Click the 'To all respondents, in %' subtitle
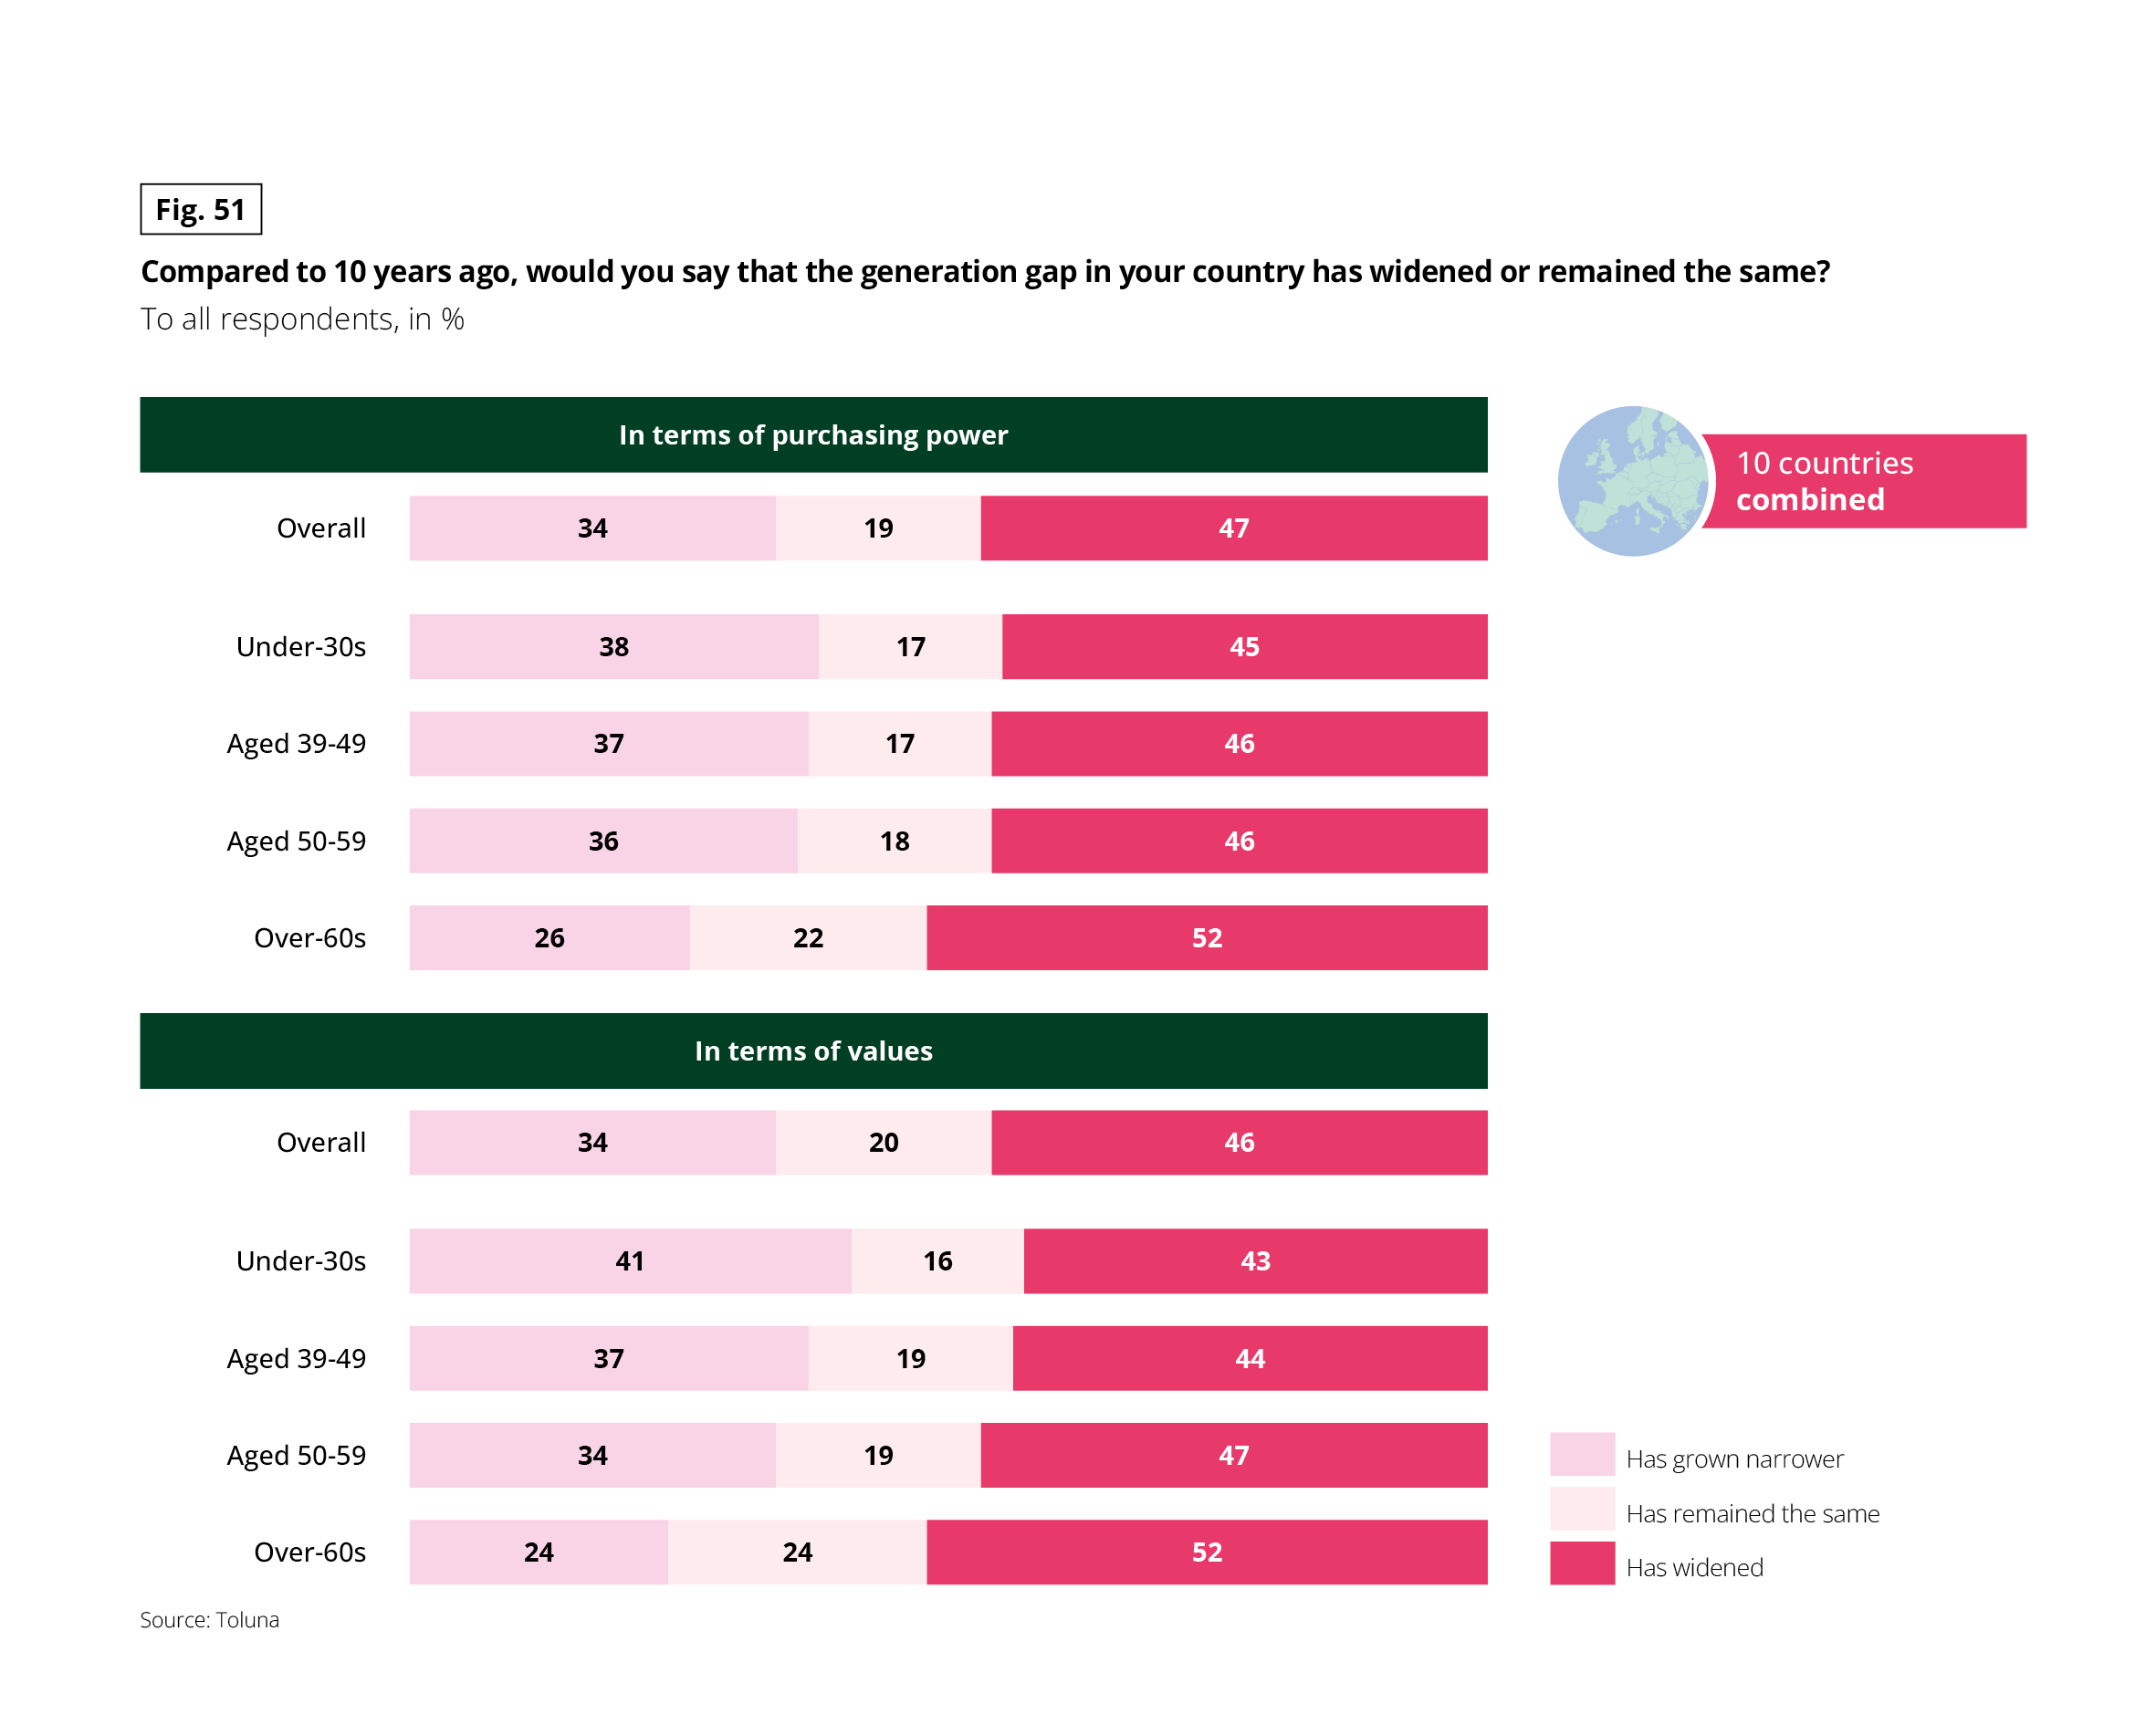The image size is (2156, 1725). click(302, 319)
